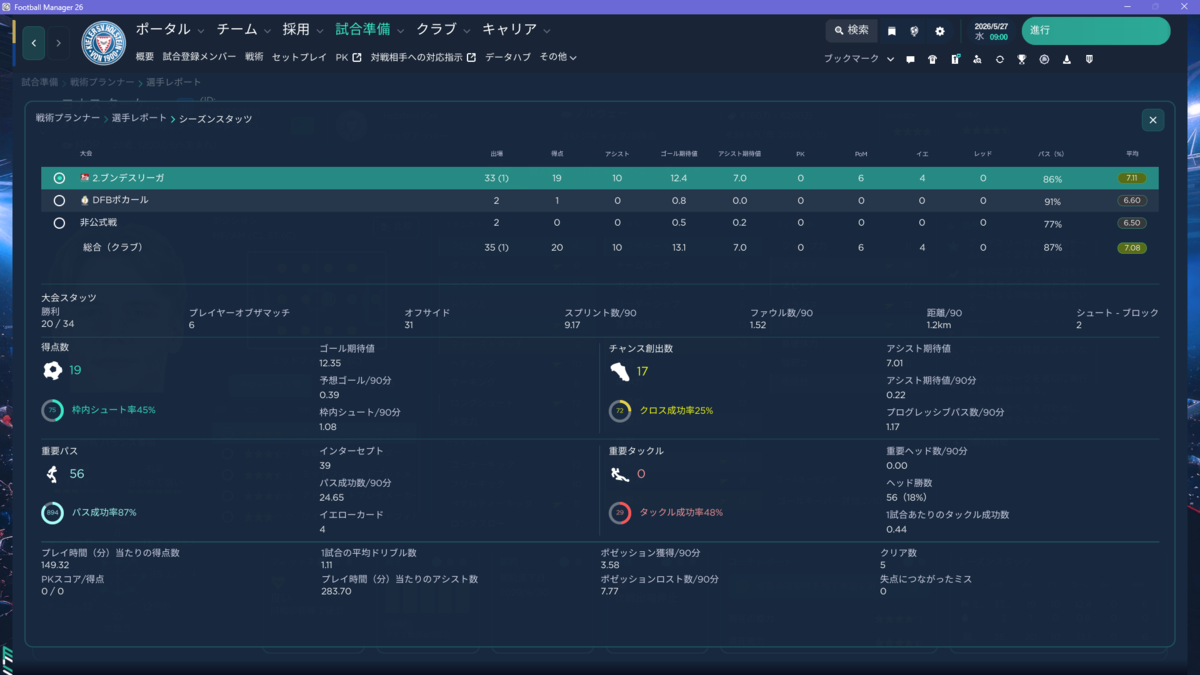
Task: Open the shield shortcut icon
Action: click(x=1089, y=59)
